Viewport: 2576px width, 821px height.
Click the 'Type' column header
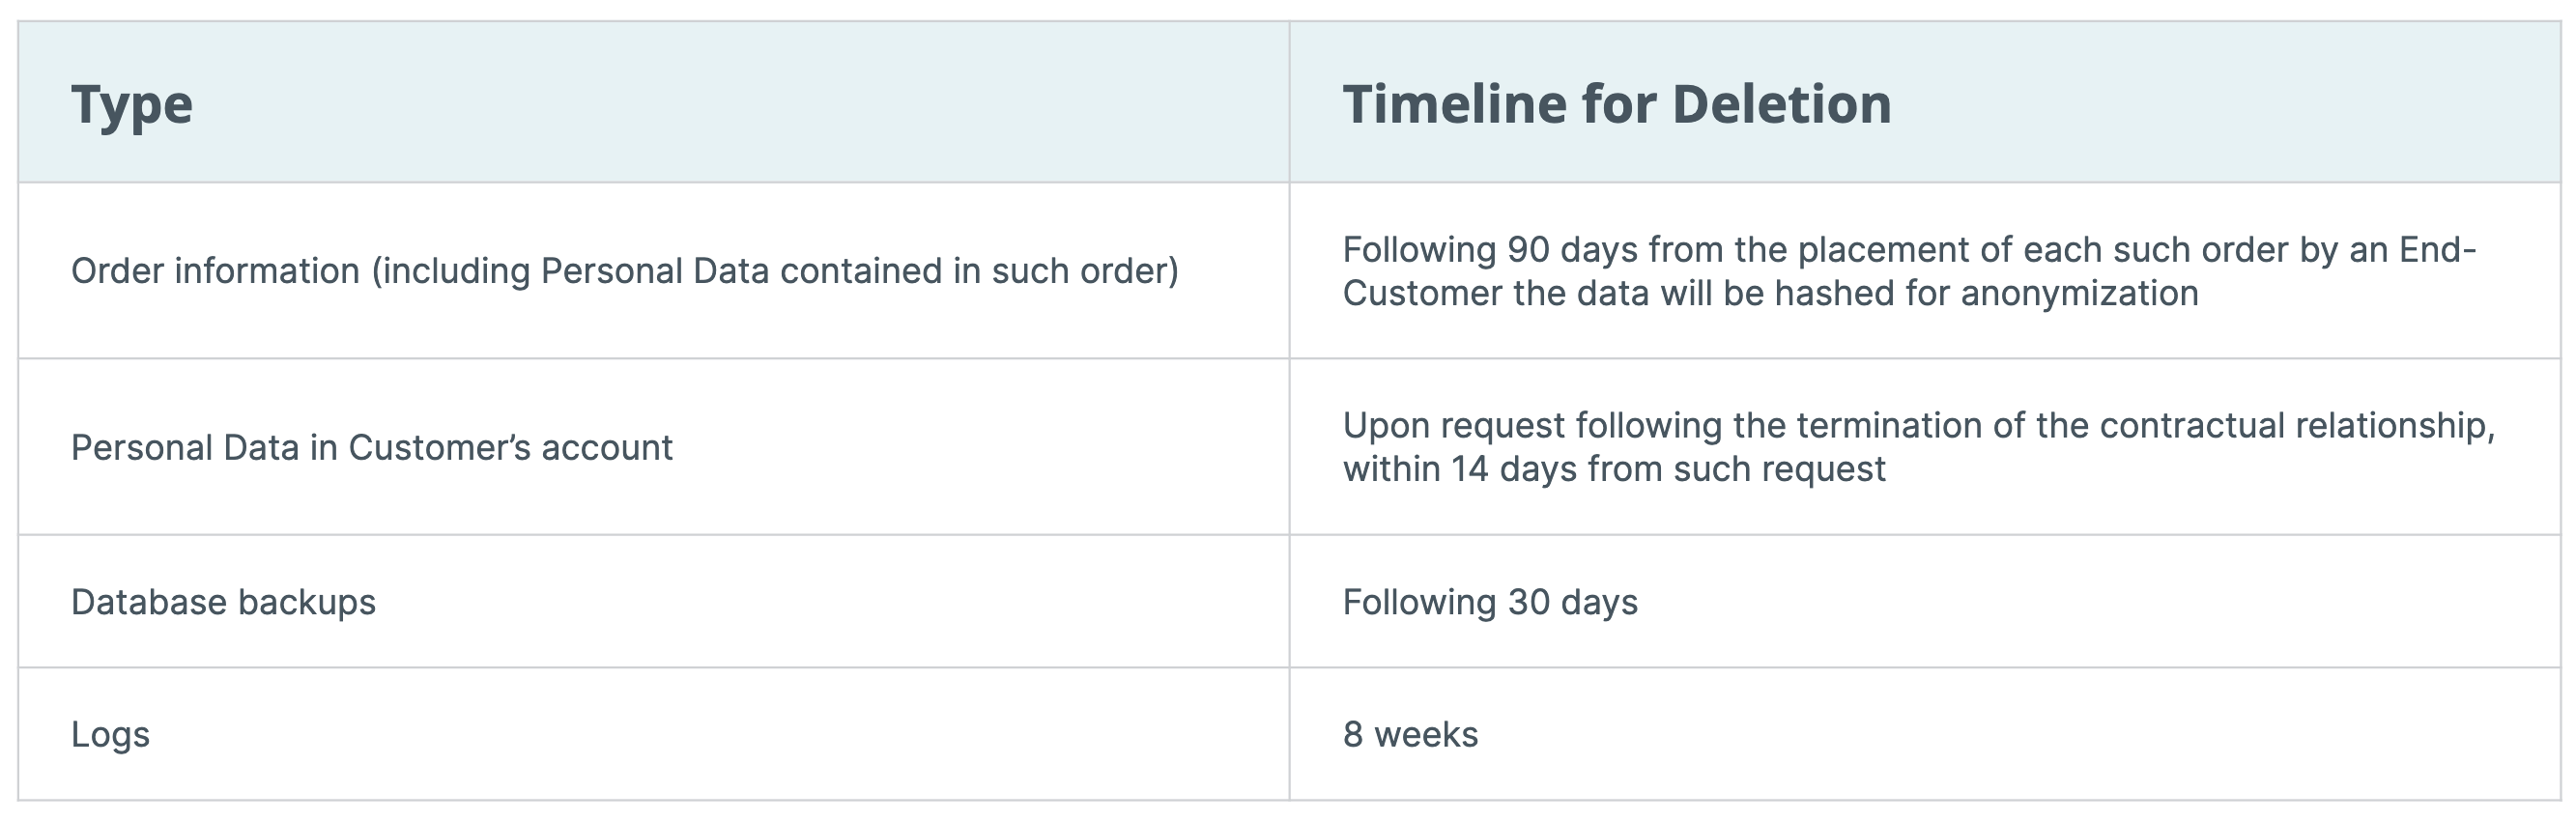point(131,104)
